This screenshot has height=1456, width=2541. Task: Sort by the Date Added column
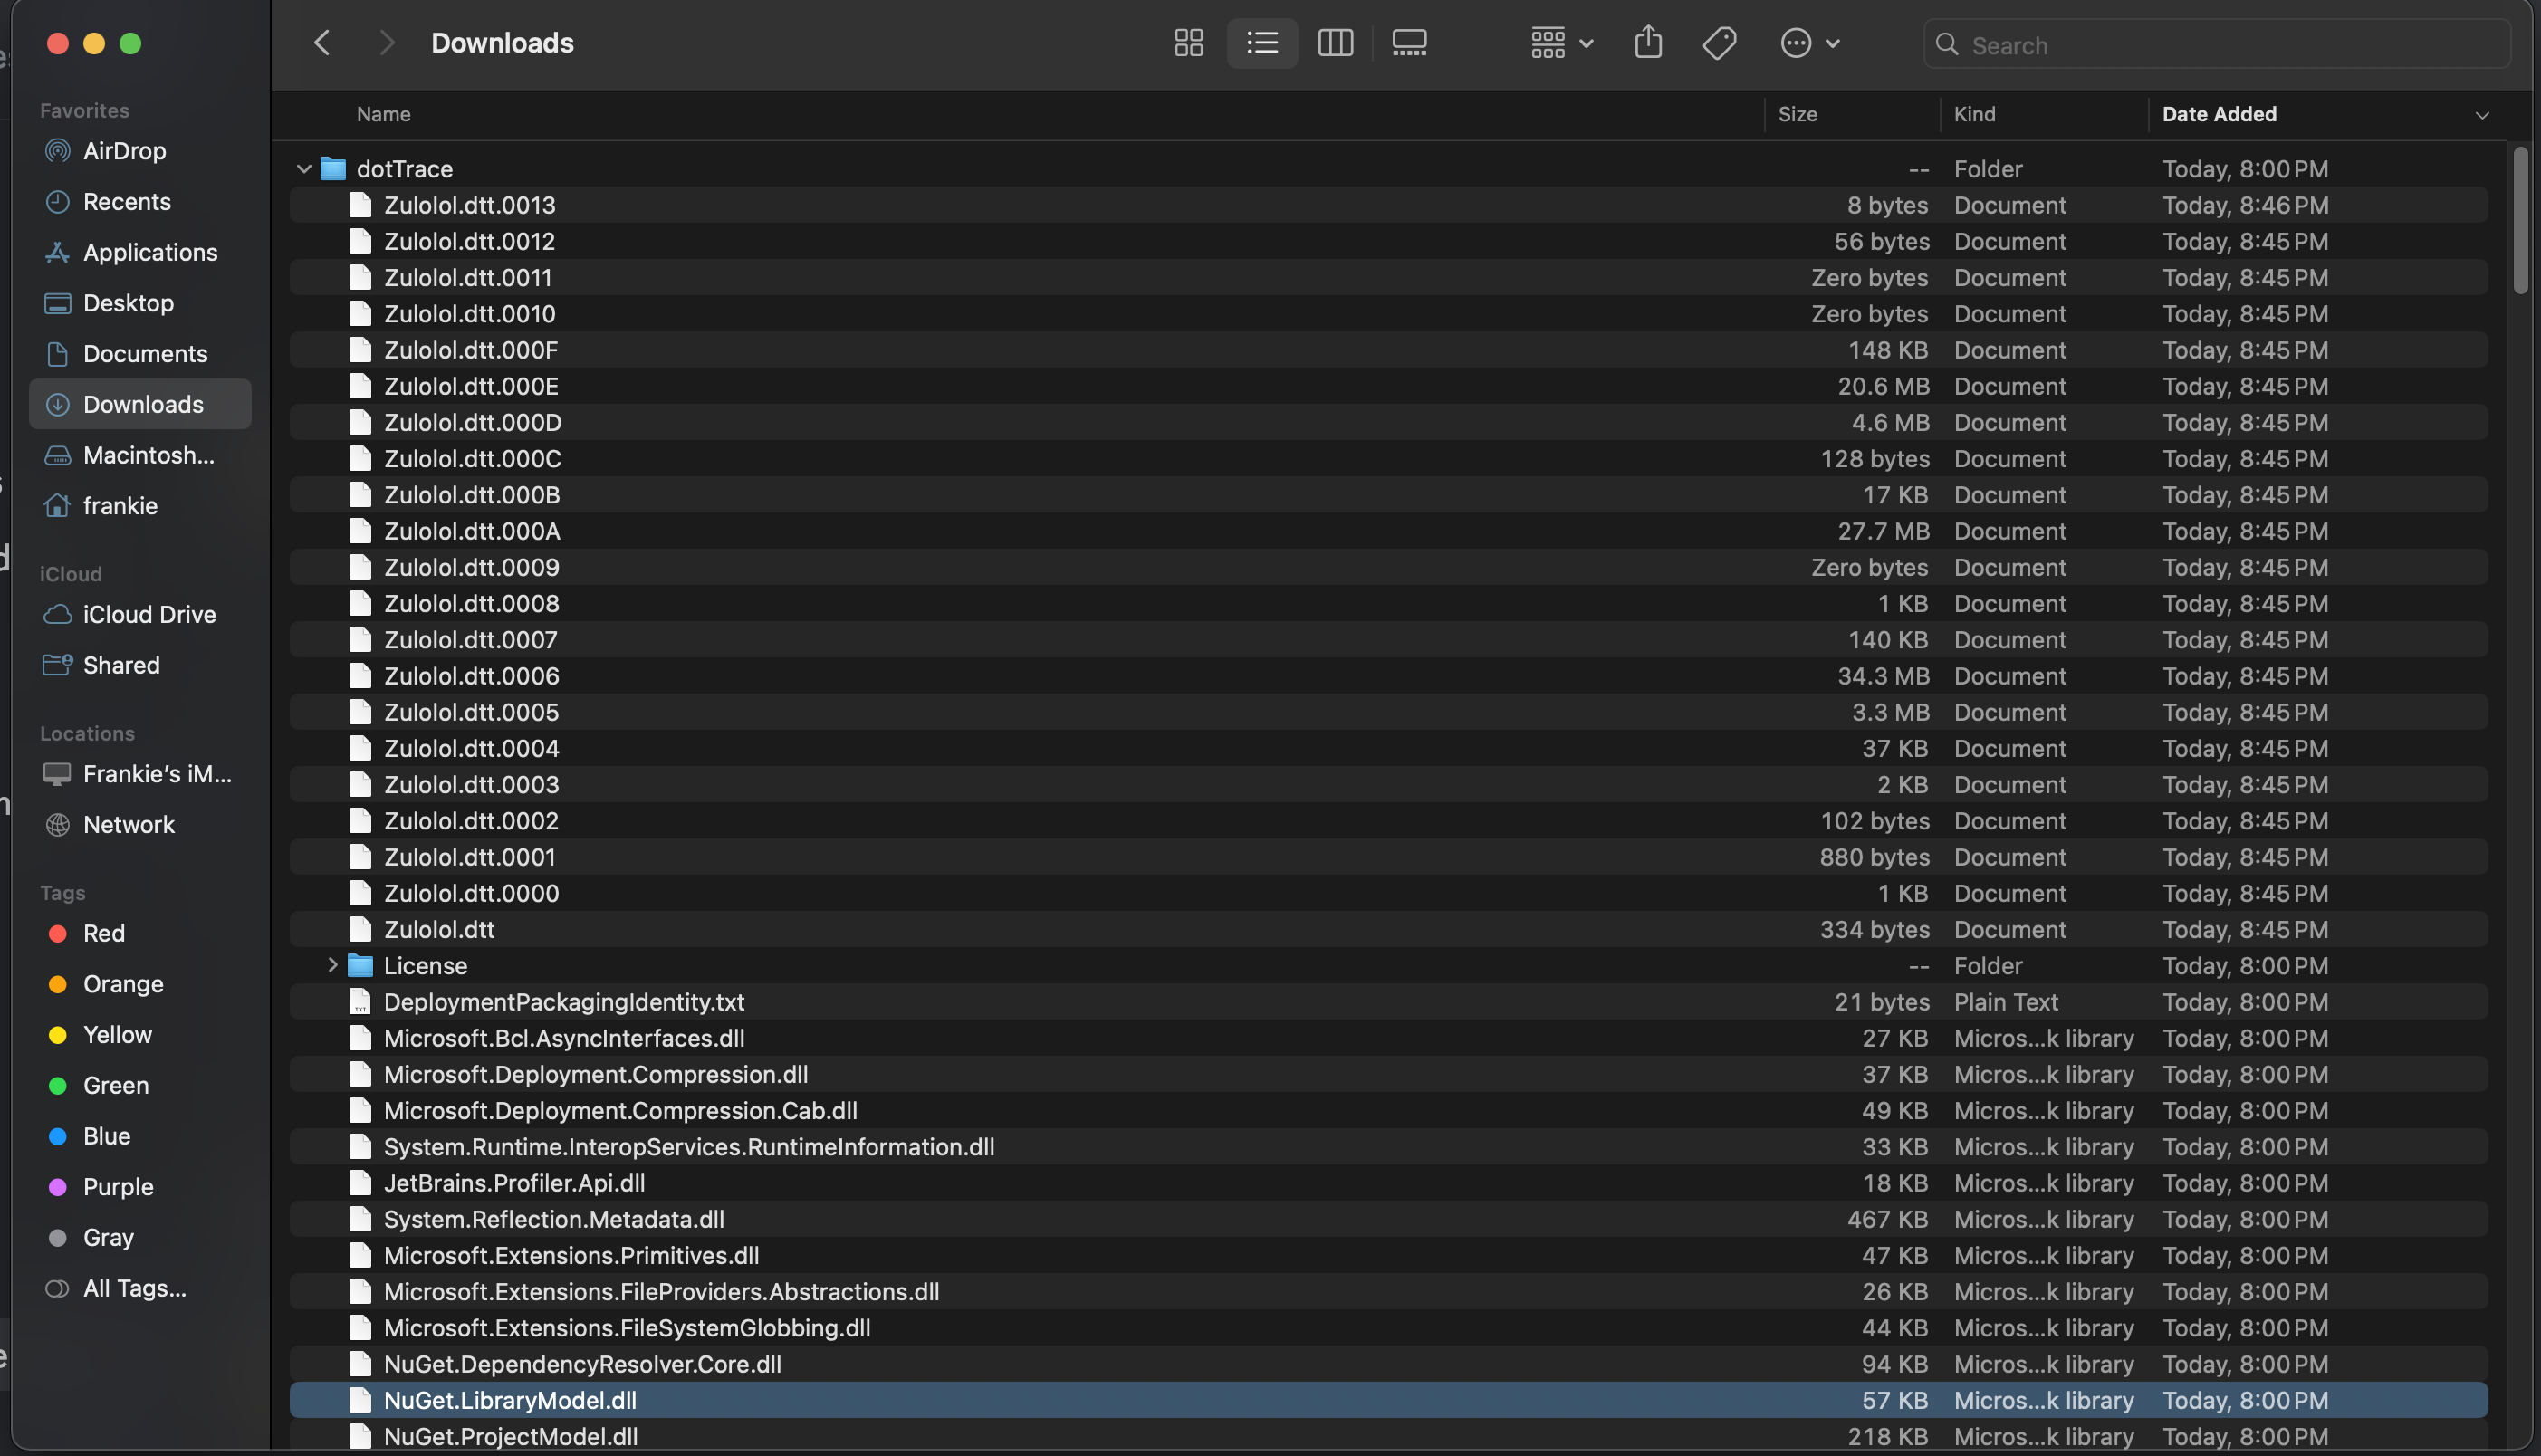tap(2219, 114)
